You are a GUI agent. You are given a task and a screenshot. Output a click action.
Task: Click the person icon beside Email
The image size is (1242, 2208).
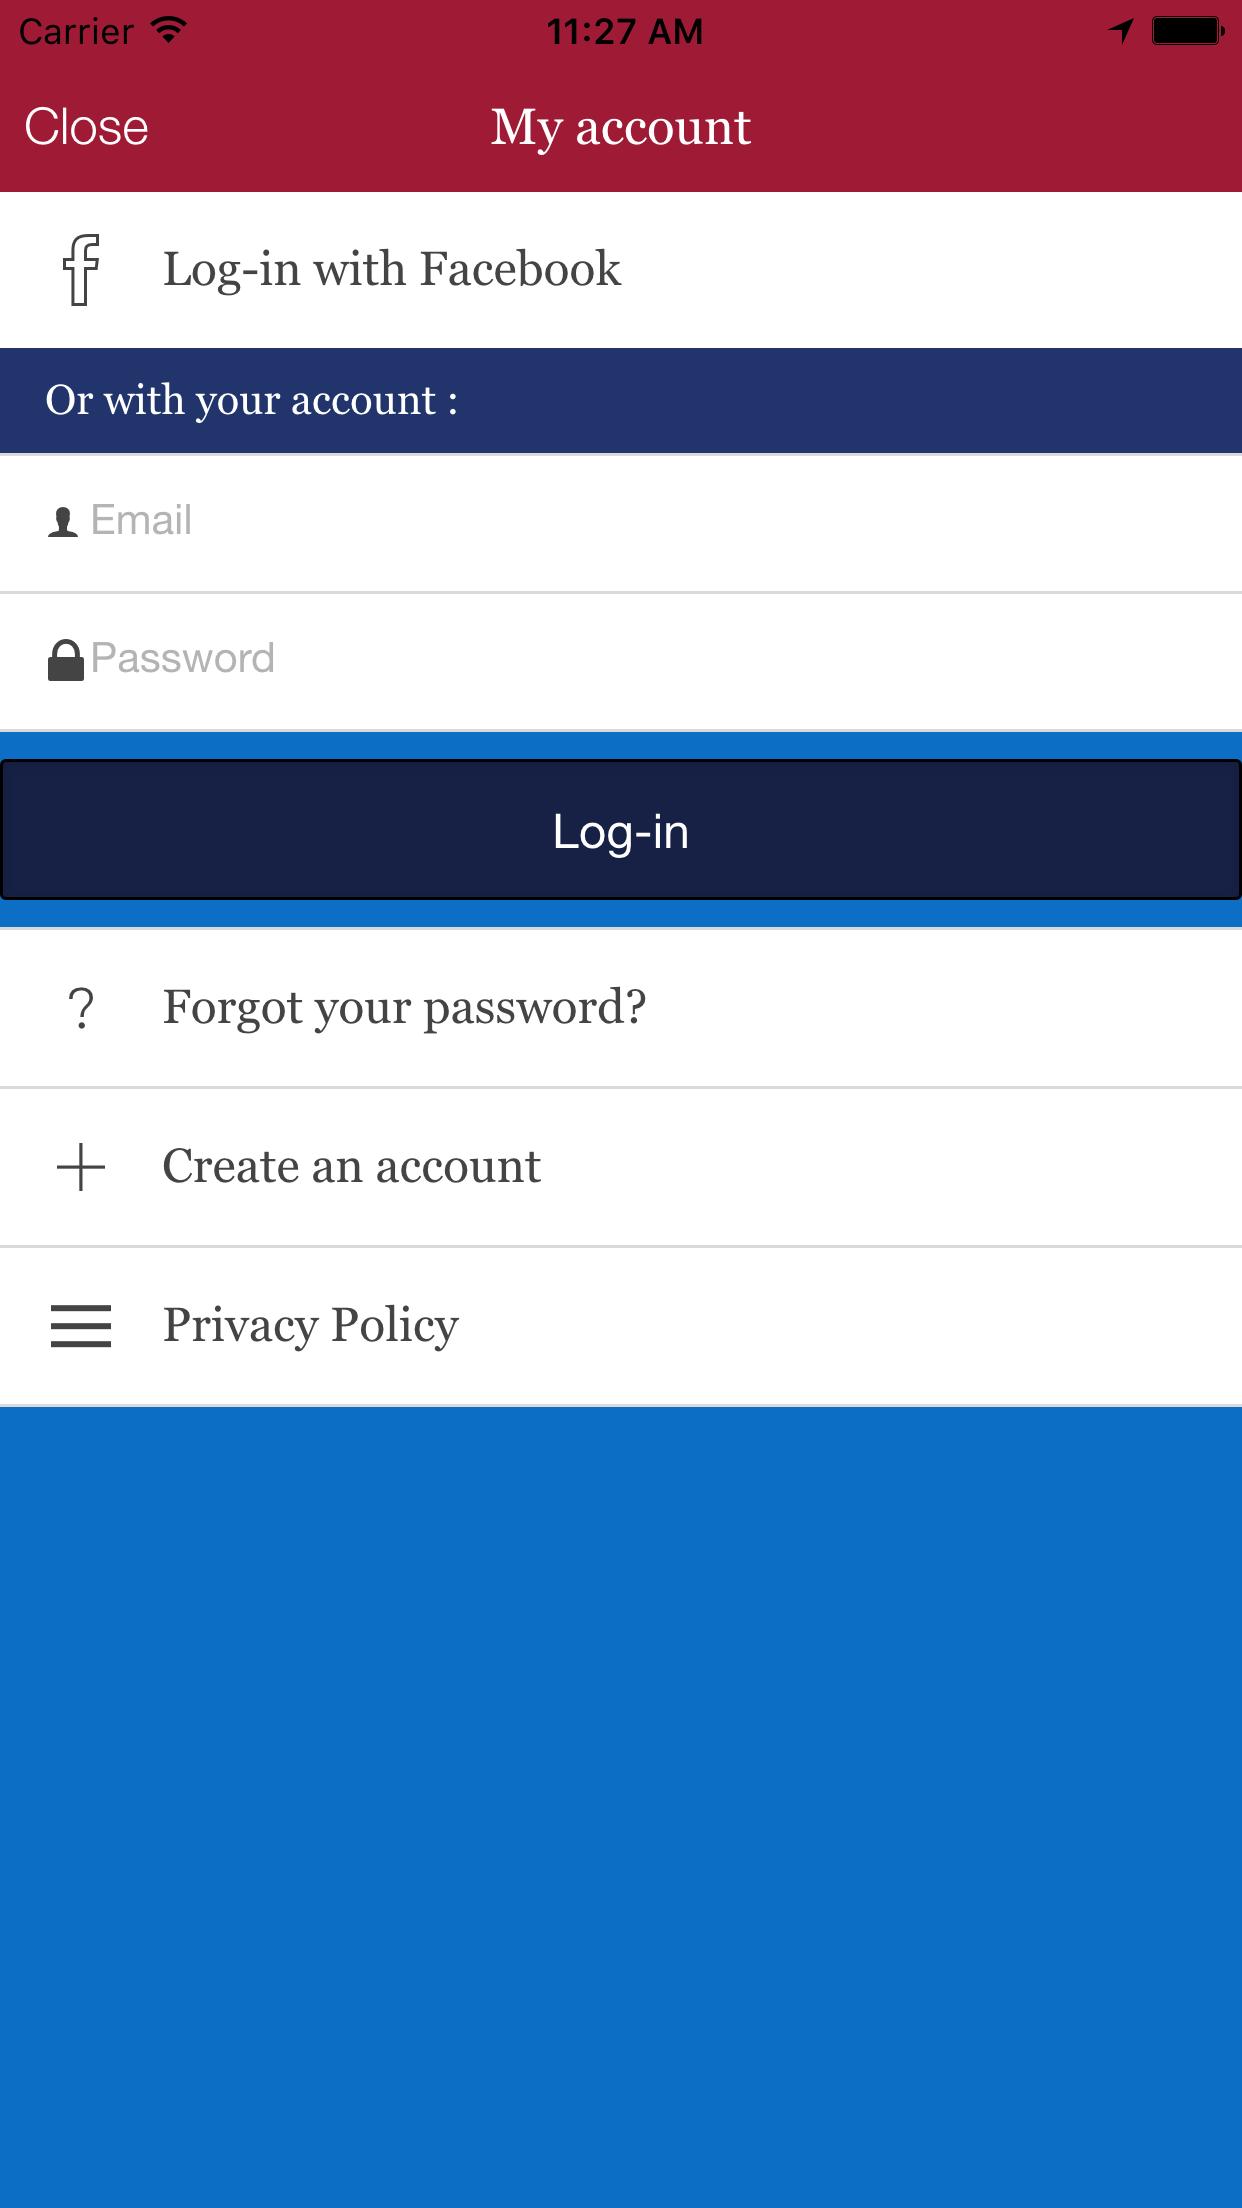click(x=63, y=522)
